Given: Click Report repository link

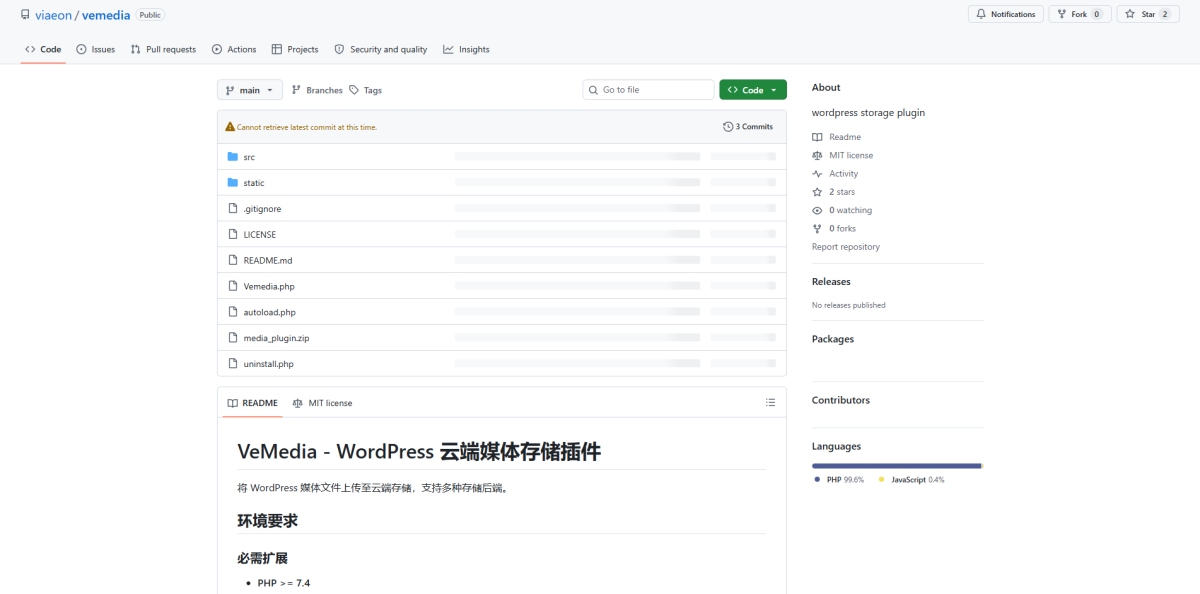Looking at the screenshot, I should 846,247.
